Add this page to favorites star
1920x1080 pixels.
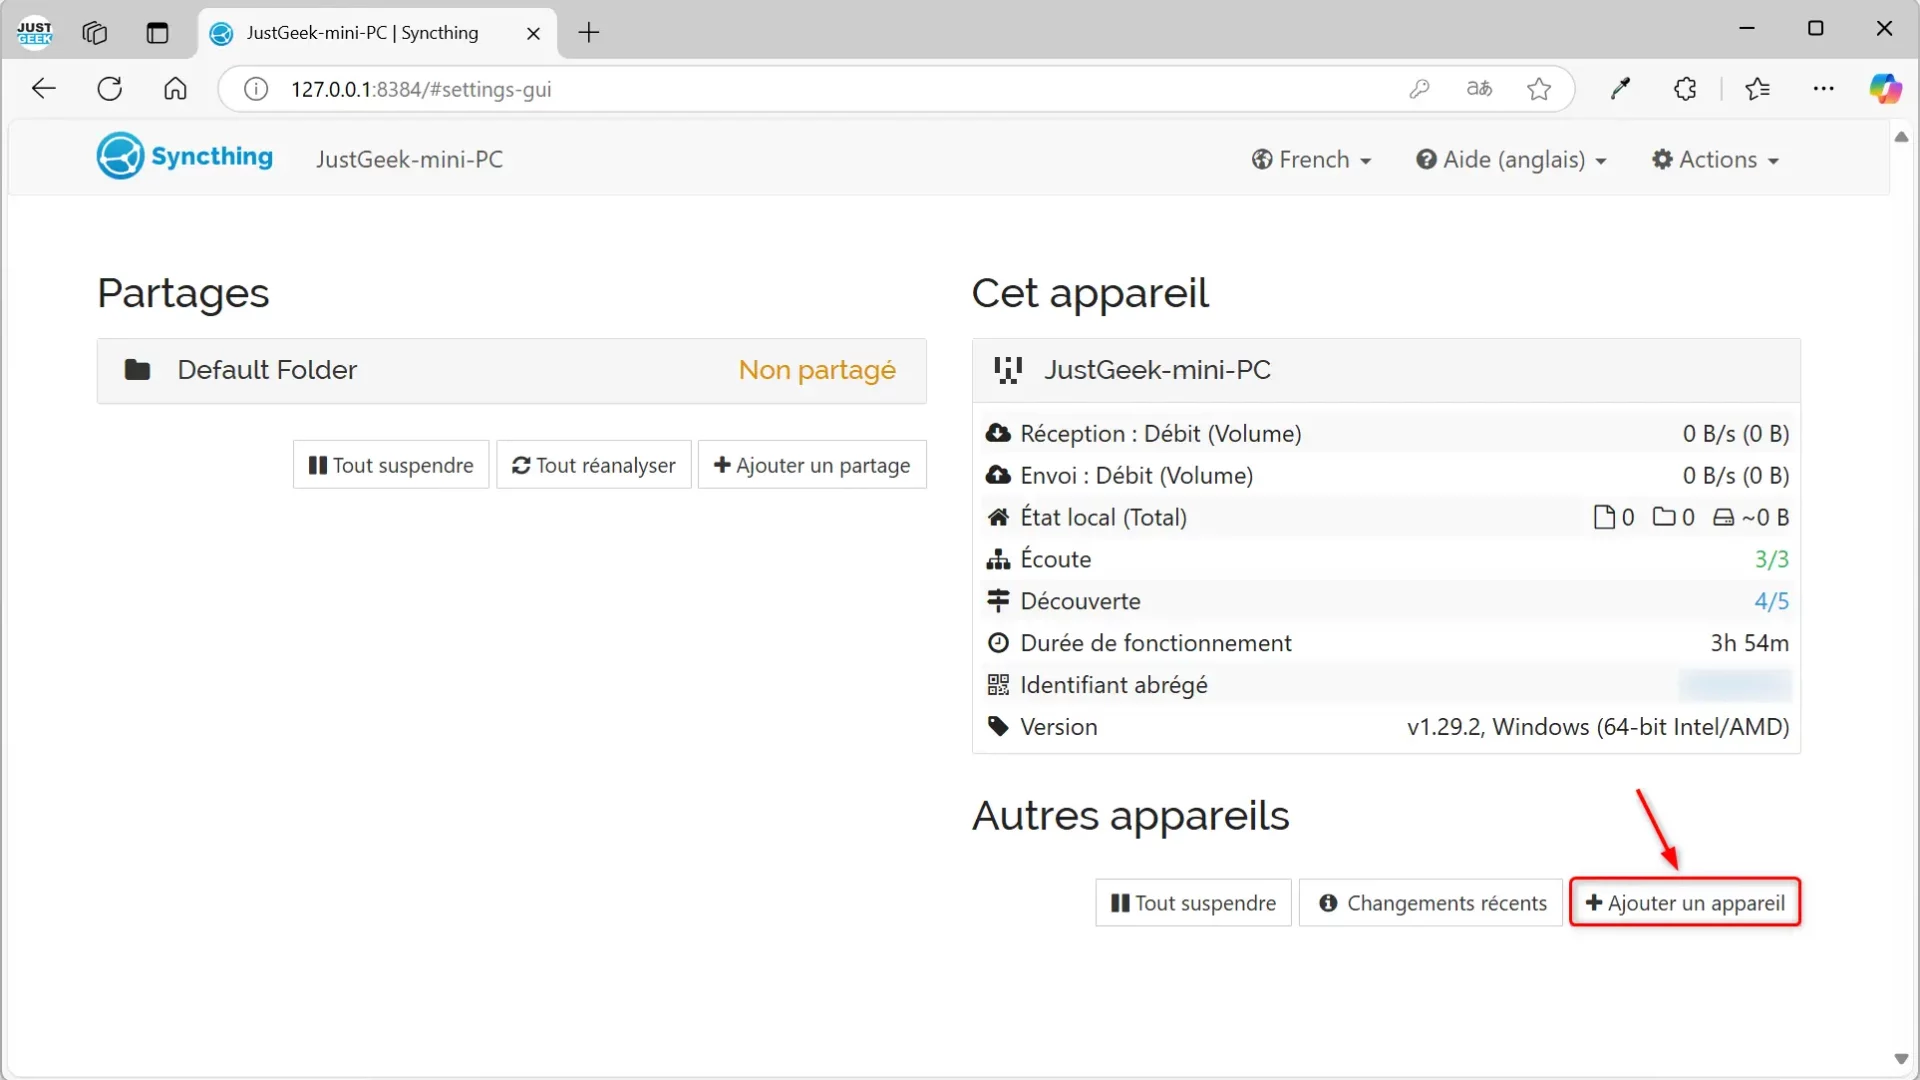[1539, 89]
